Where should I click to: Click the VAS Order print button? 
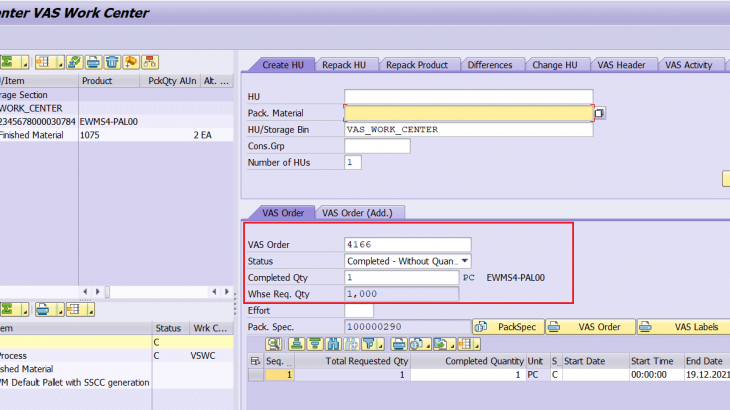590,327
